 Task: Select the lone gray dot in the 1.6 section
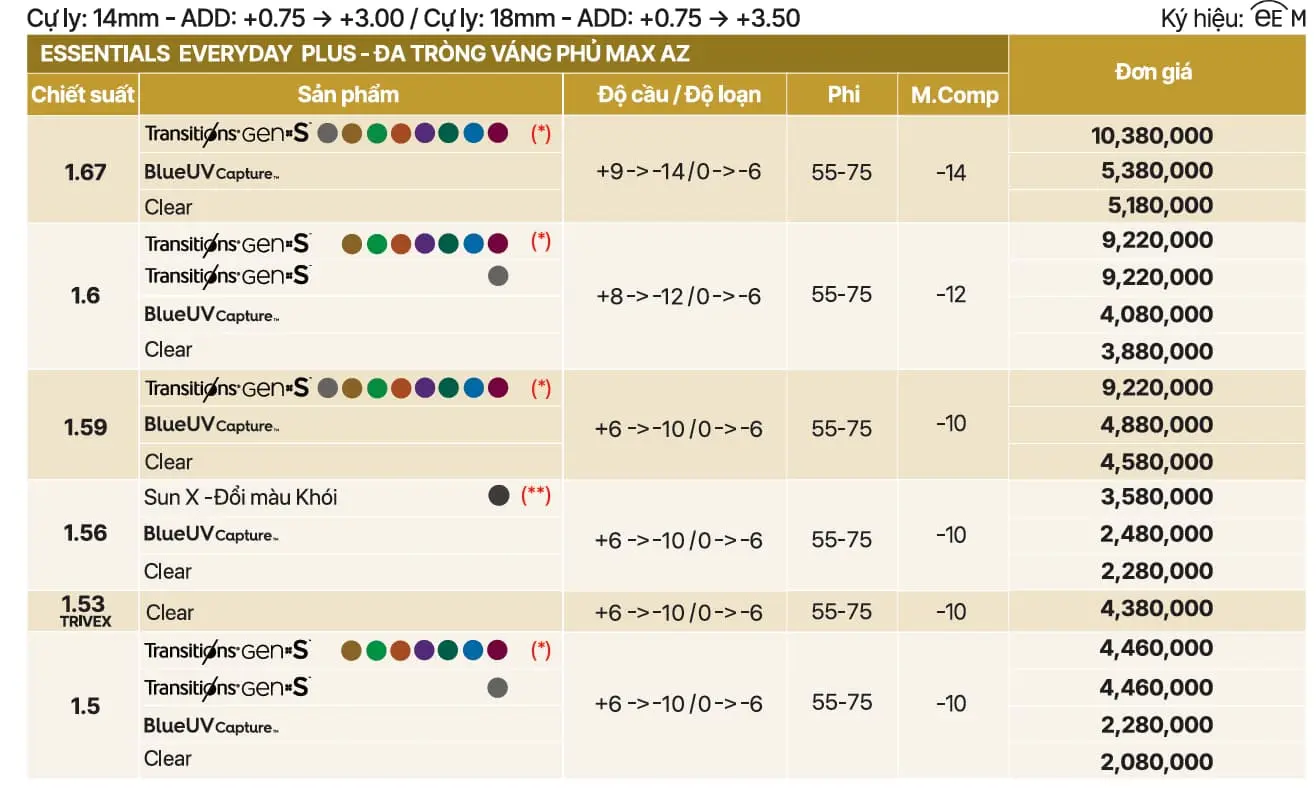pos(498,276)
